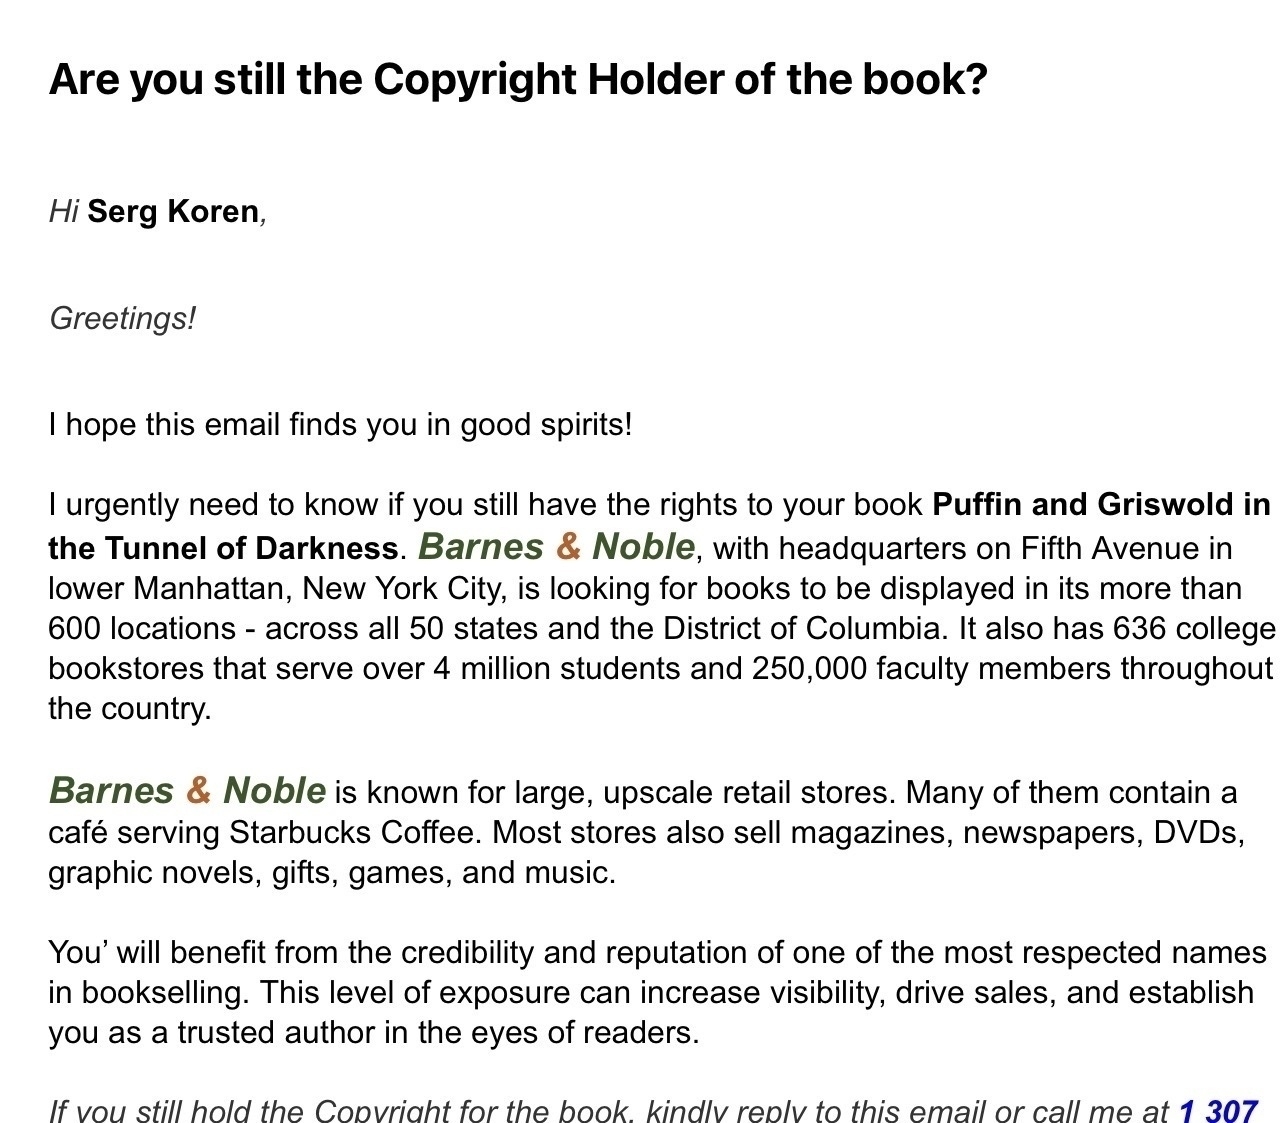The width and height of the screenshot is (1281, 1123).
Task: Click the recipient name Serg Koren
Action: click(173, 211)
